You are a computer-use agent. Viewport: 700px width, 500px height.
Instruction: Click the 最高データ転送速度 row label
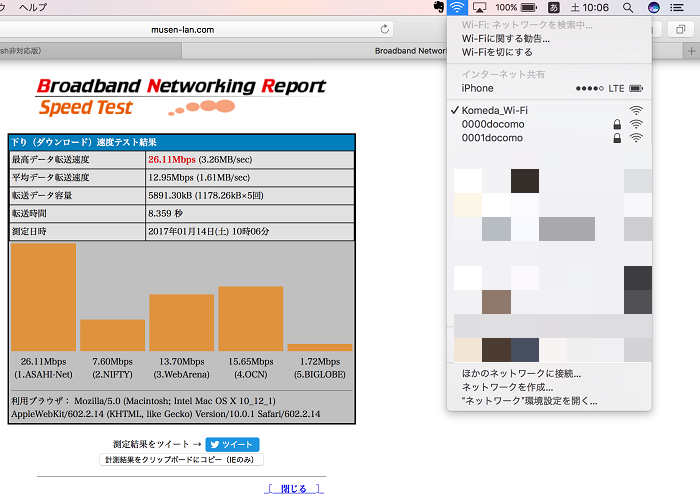coord(50,159)
